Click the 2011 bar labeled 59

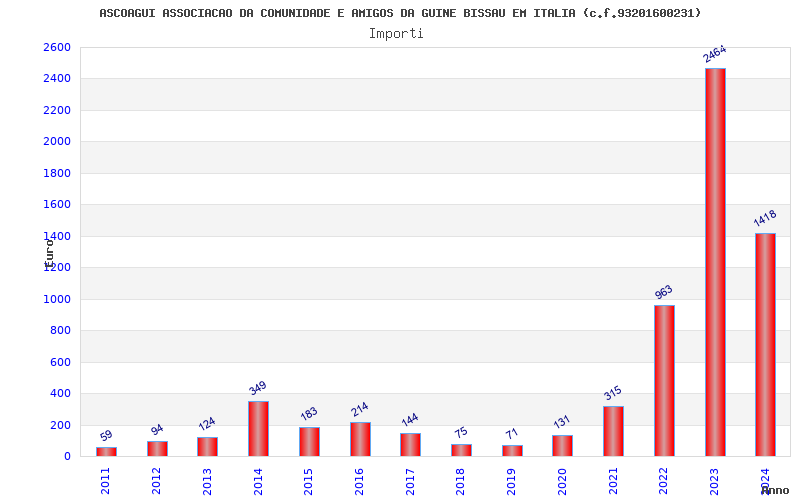[106, 452]
